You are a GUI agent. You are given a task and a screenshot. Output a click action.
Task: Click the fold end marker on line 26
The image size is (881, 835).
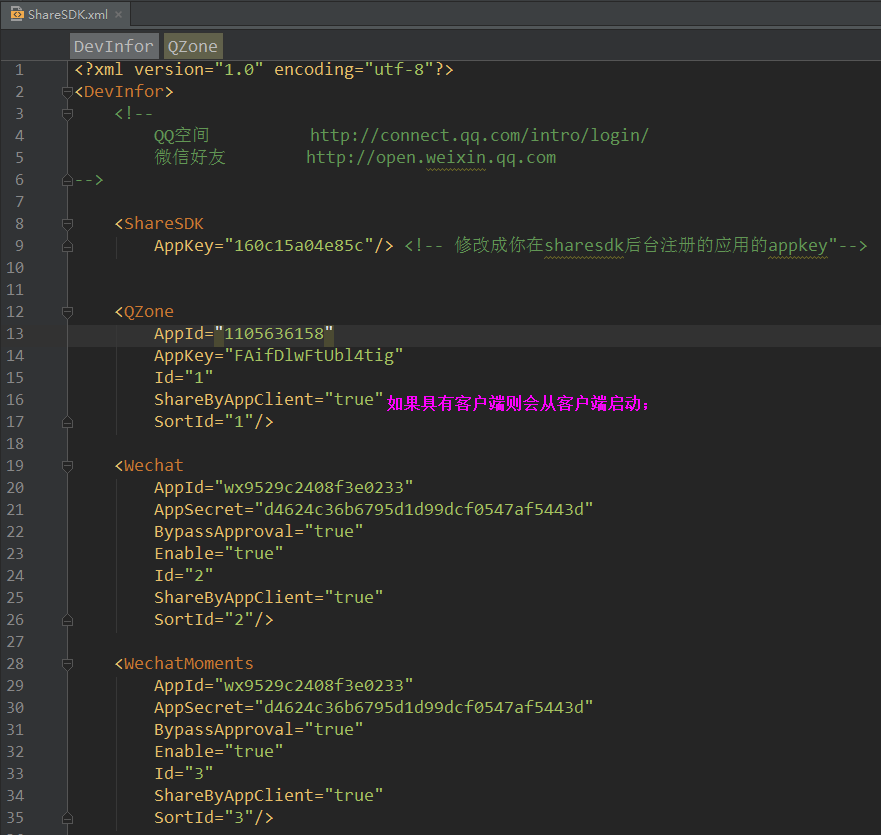[x=67, y=620]
